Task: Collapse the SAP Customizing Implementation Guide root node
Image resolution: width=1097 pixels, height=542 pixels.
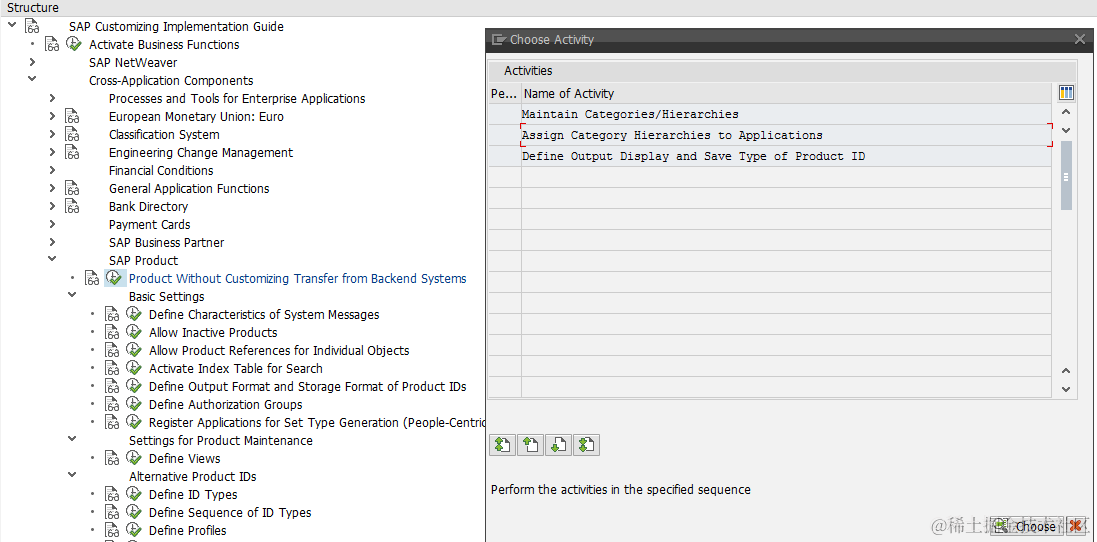Action: (x=12, y=25)
